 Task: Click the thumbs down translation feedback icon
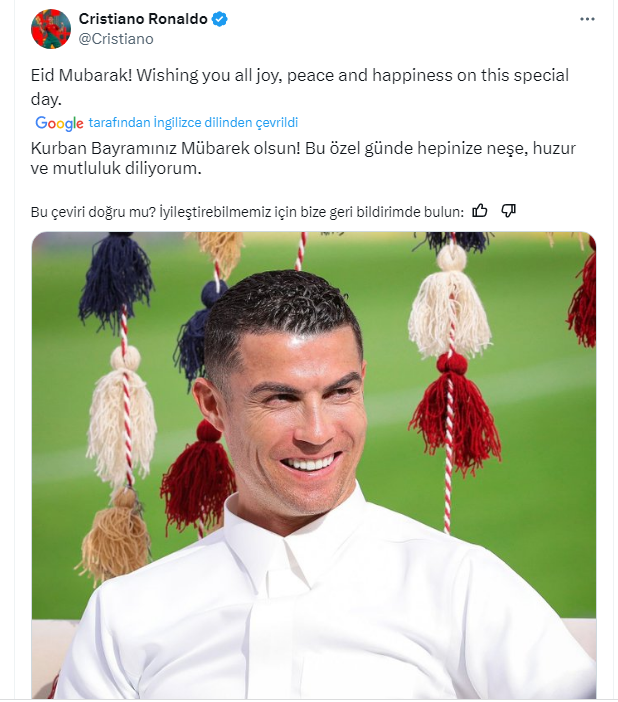tap(508, 210)
